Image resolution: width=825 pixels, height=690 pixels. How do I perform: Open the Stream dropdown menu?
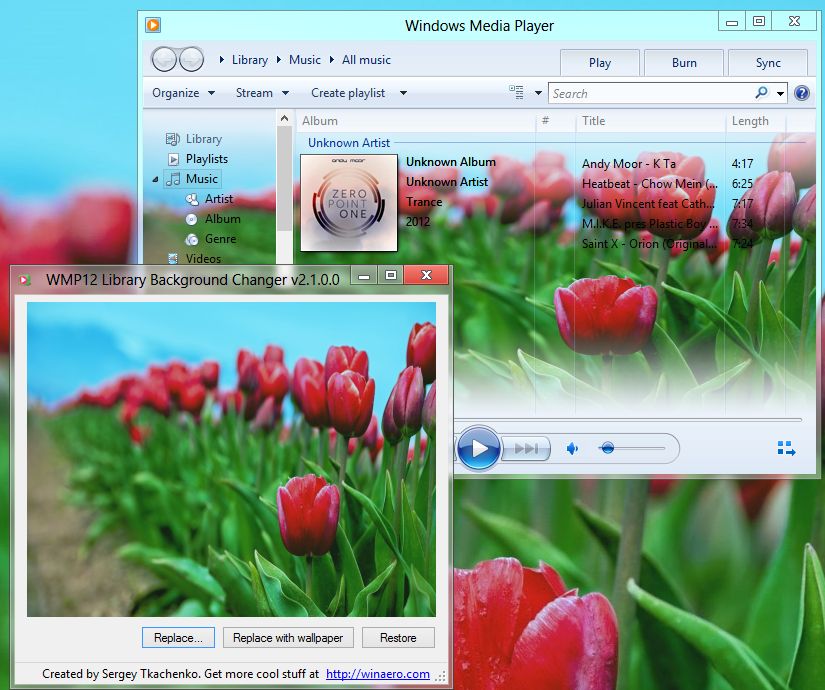click(262, 93)
